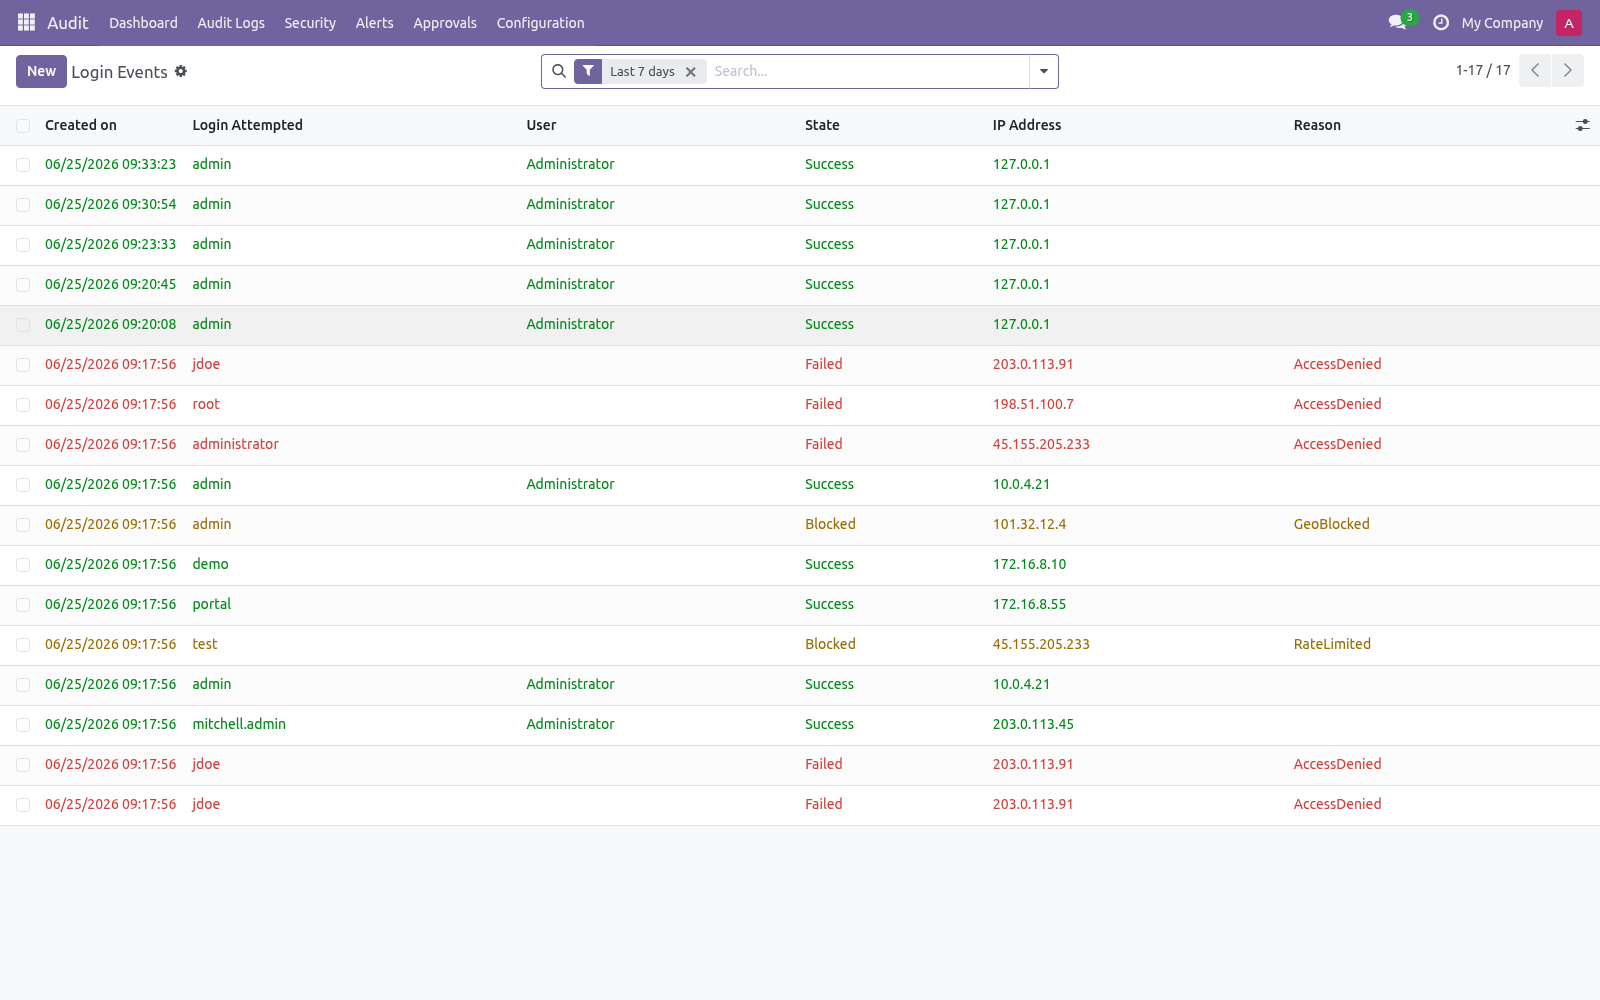Toggle the select-all header checkbox
This screenshot has height=1000, width=1600.
(23, 126)
